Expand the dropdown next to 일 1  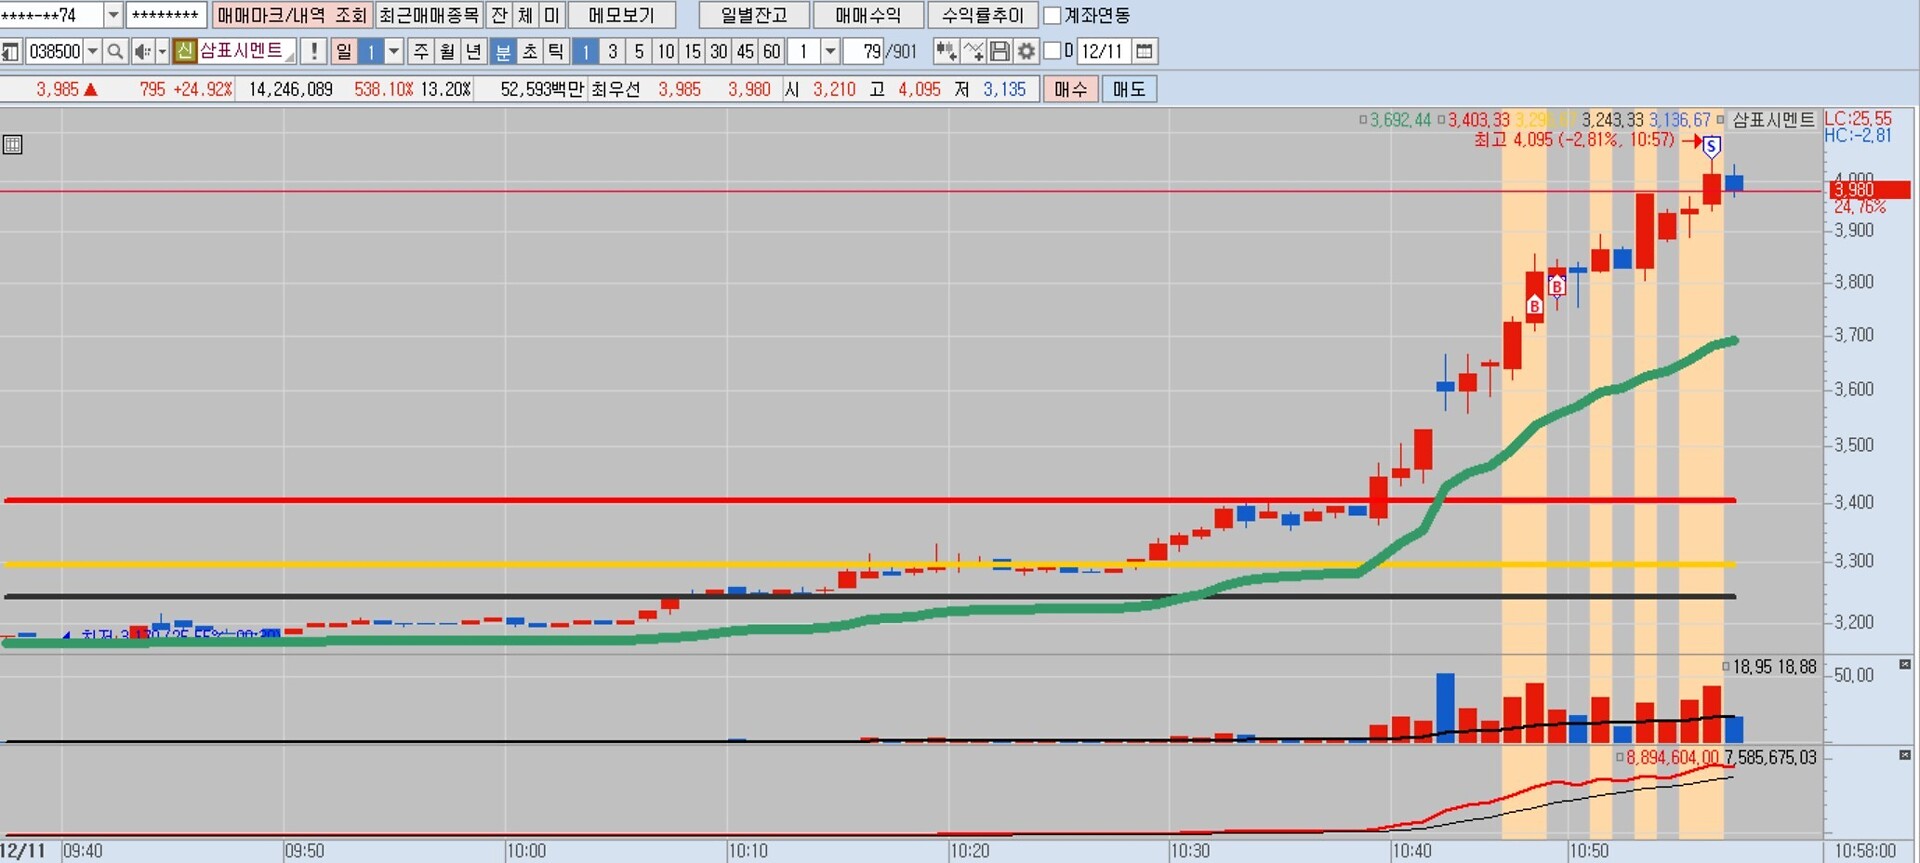point(394,51)
